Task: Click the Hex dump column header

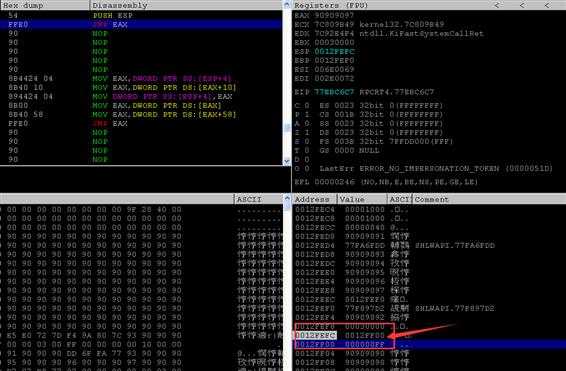Action: click(x=45, y=5)
